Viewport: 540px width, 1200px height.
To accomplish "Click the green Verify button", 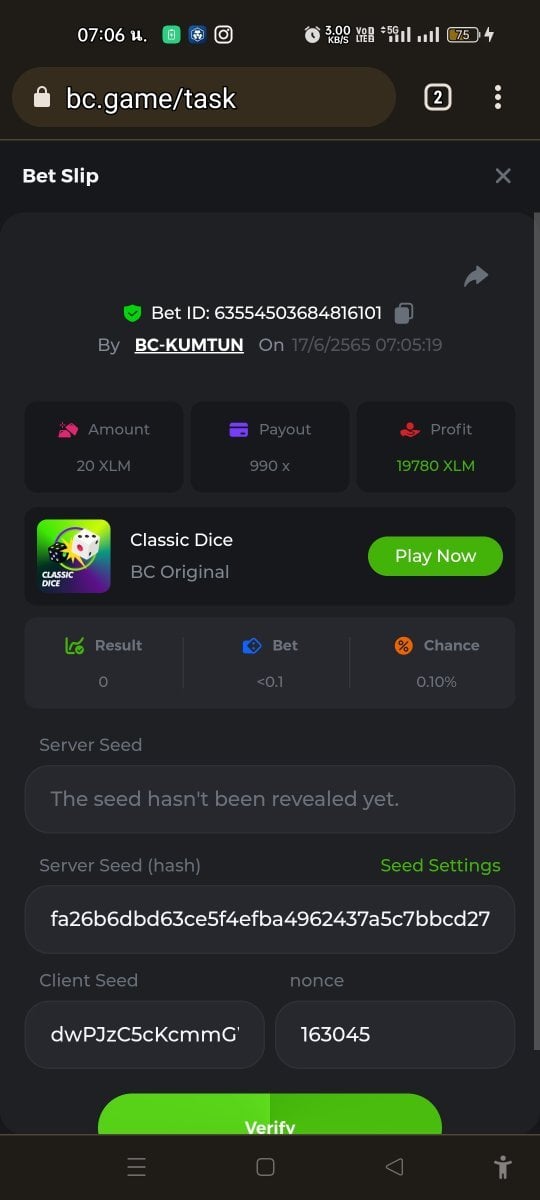I will pyautogui.click(x=270, y=1114).
